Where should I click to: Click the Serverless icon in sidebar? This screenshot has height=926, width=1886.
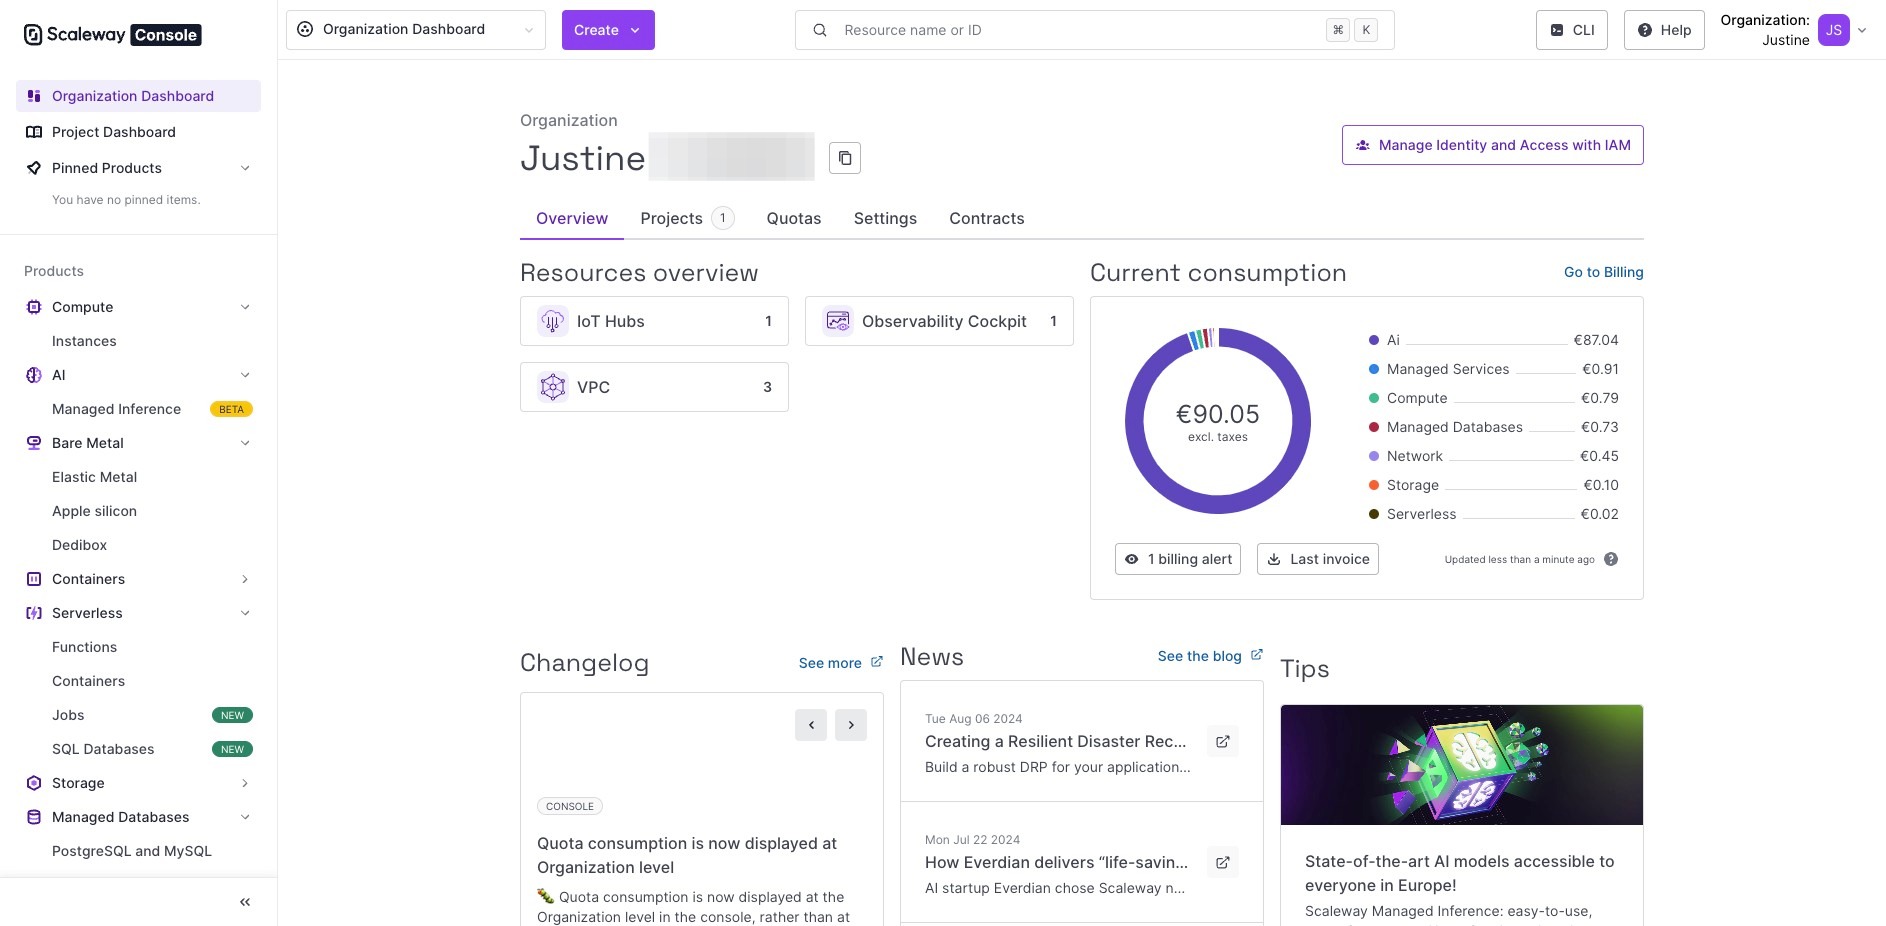34,613
